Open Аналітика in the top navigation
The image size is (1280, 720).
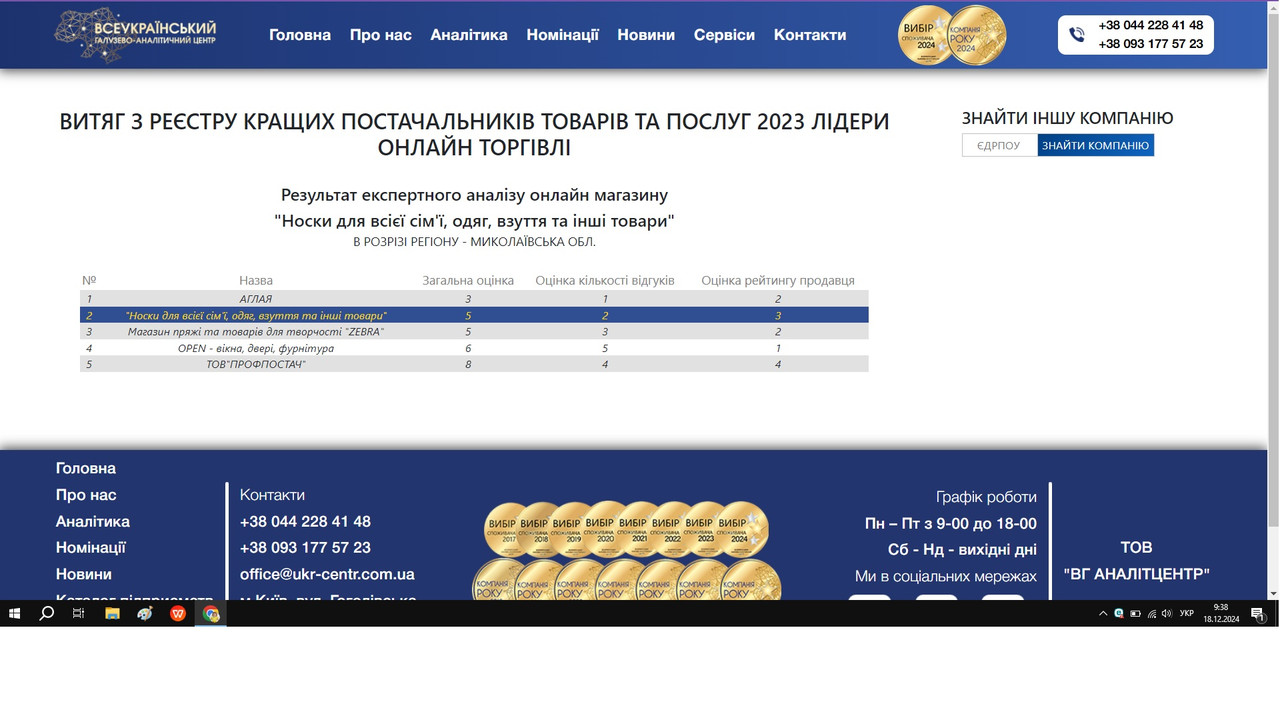[x=469, y=35]
